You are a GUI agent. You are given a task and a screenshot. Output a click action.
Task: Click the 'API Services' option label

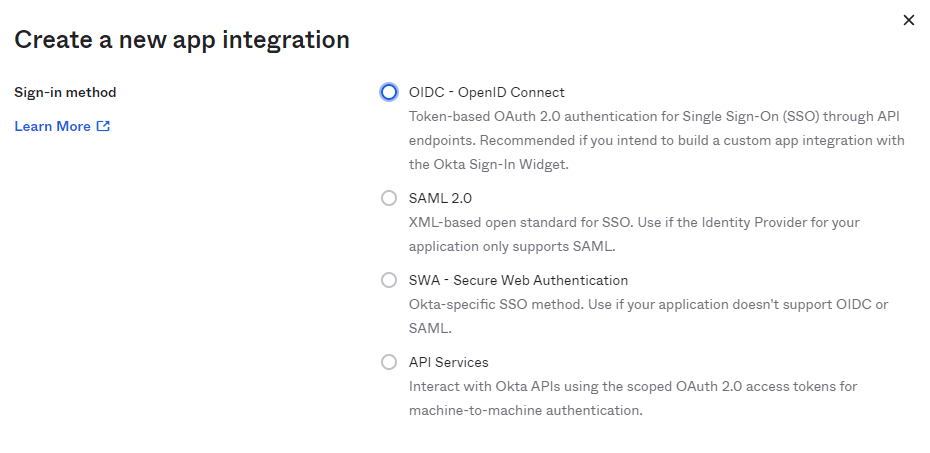pos(449,362)
